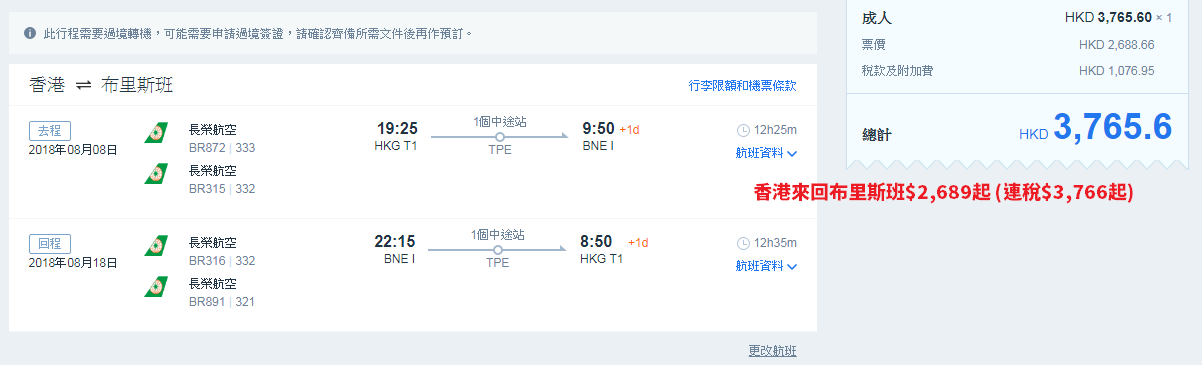Click the info icon in the transit notice
The width and height of the screenshot is (1202, 365).
pos(30,33)
